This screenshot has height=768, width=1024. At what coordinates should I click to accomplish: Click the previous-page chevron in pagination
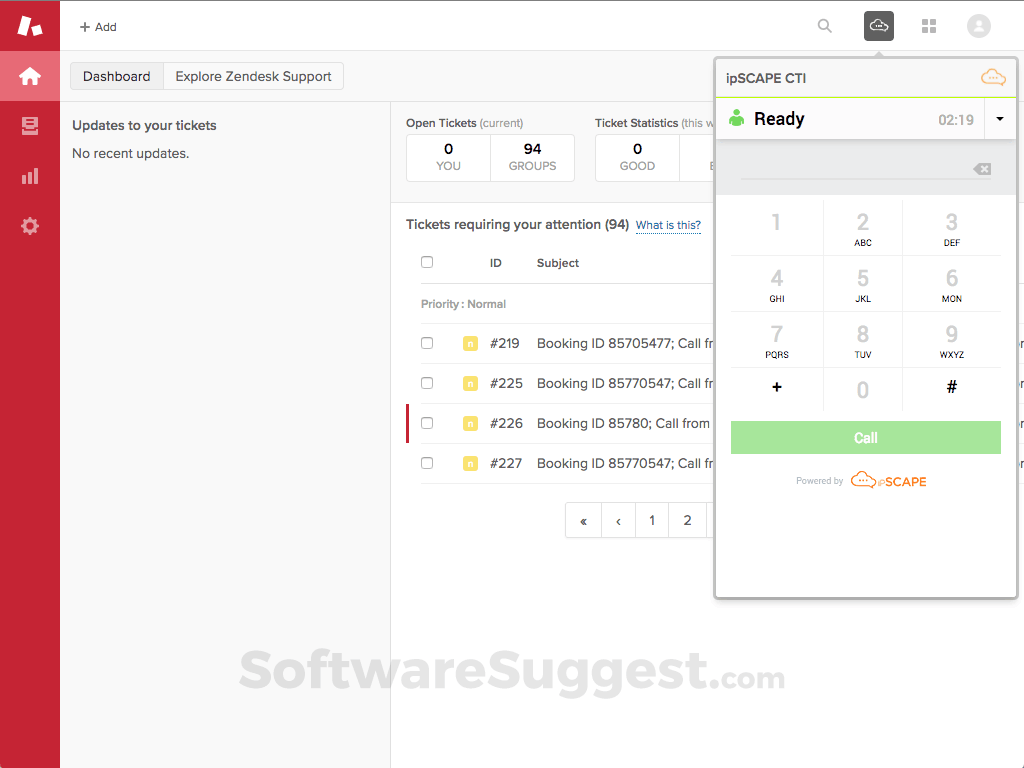[x=617, y=520]
